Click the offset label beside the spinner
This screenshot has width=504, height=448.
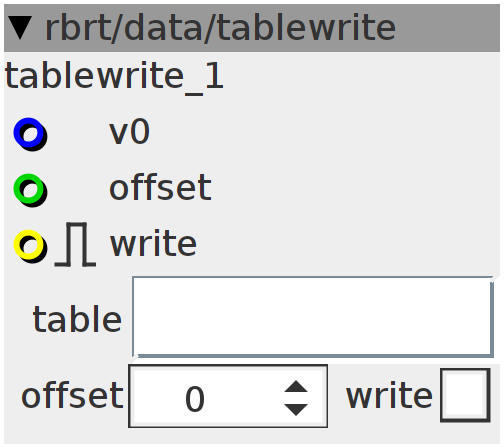[72, 395]
